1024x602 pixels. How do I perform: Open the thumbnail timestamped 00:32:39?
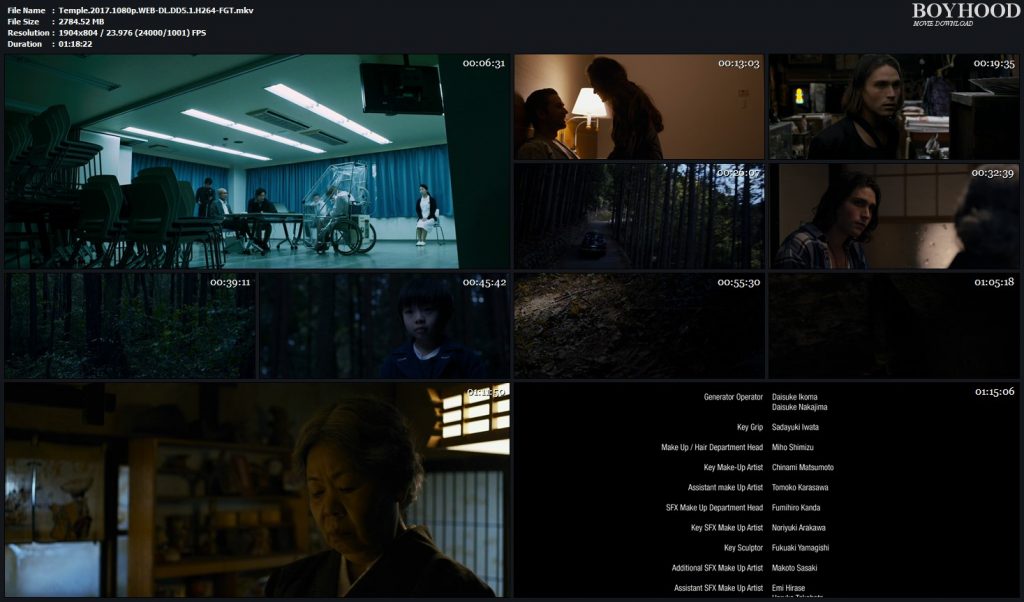(x=893, y=216)
